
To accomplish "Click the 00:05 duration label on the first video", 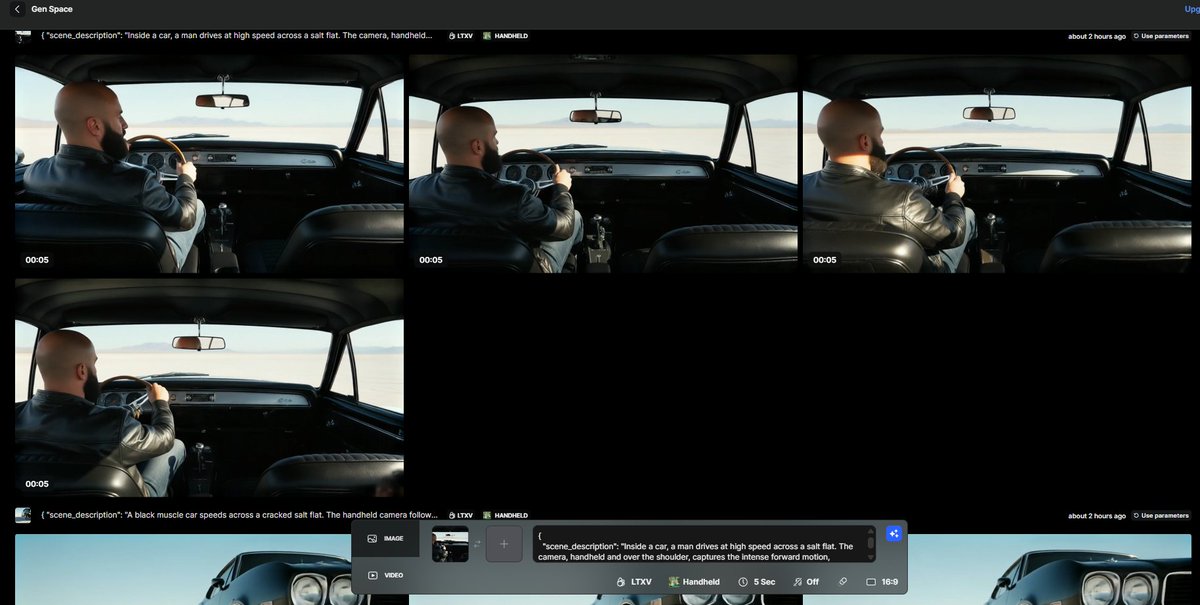I will point(37,260).
